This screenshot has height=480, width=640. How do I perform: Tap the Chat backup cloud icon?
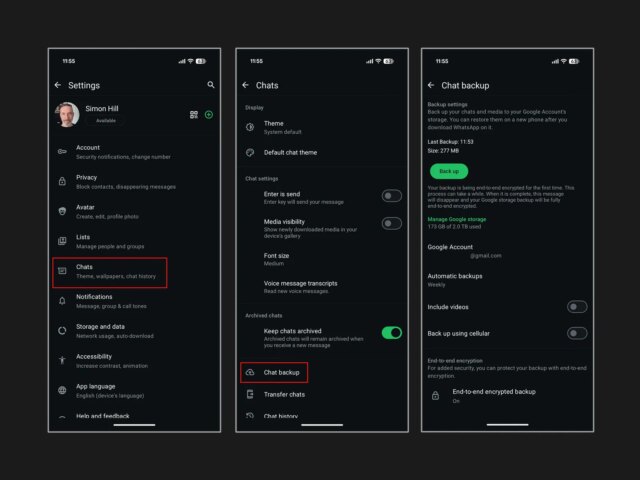pos(249,372)
